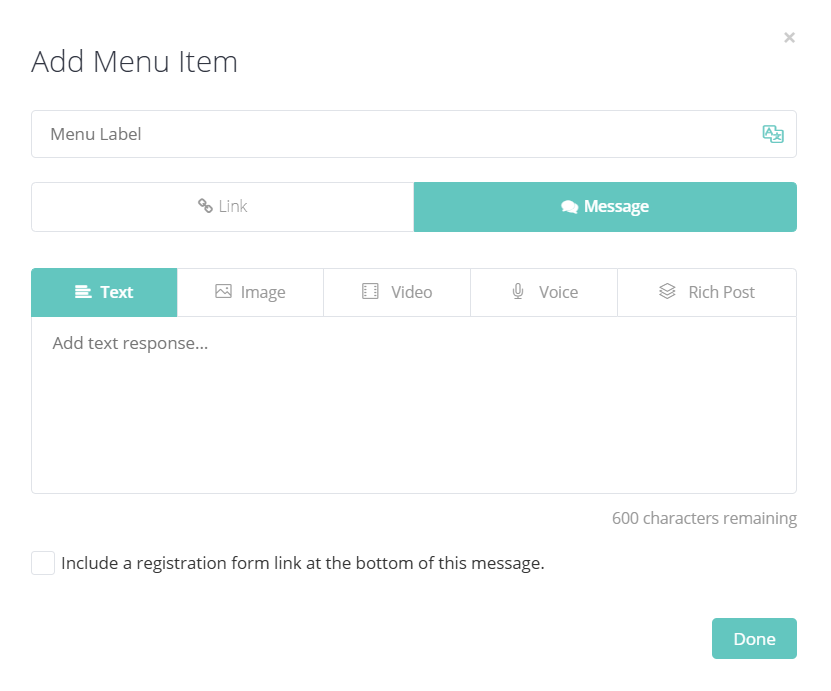Switch to the Video response tab
This screenshot has width=831, height=691.
tap(397, 292)
